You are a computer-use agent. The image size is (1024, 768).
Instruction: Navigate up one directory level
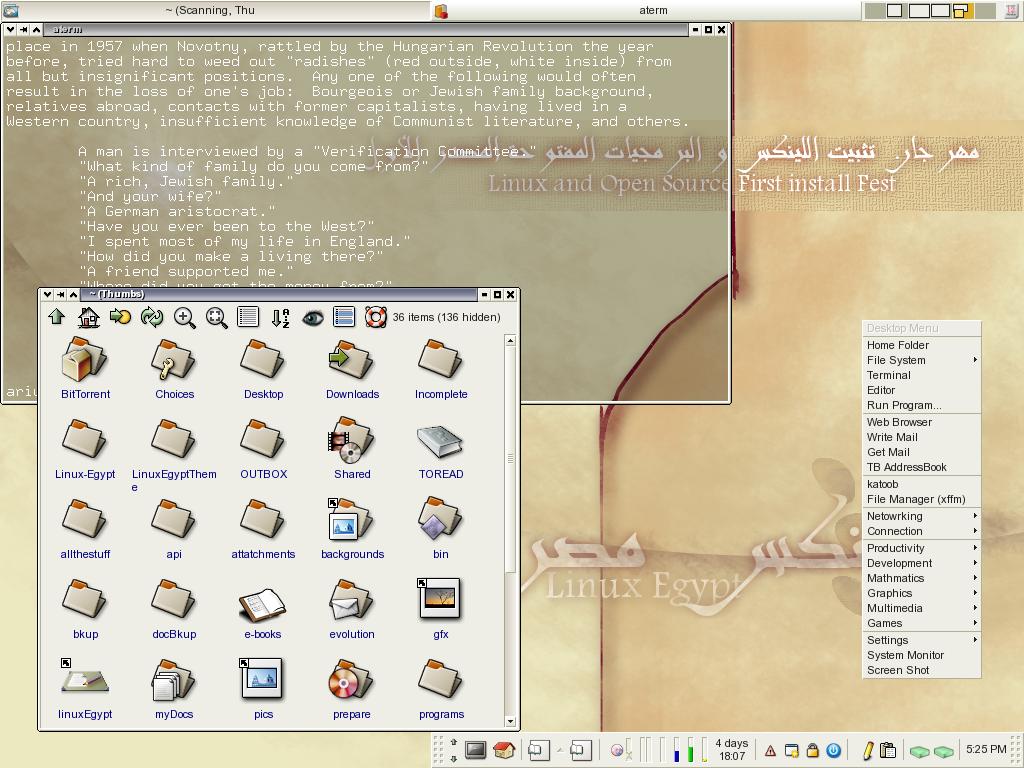coord(56,317)
